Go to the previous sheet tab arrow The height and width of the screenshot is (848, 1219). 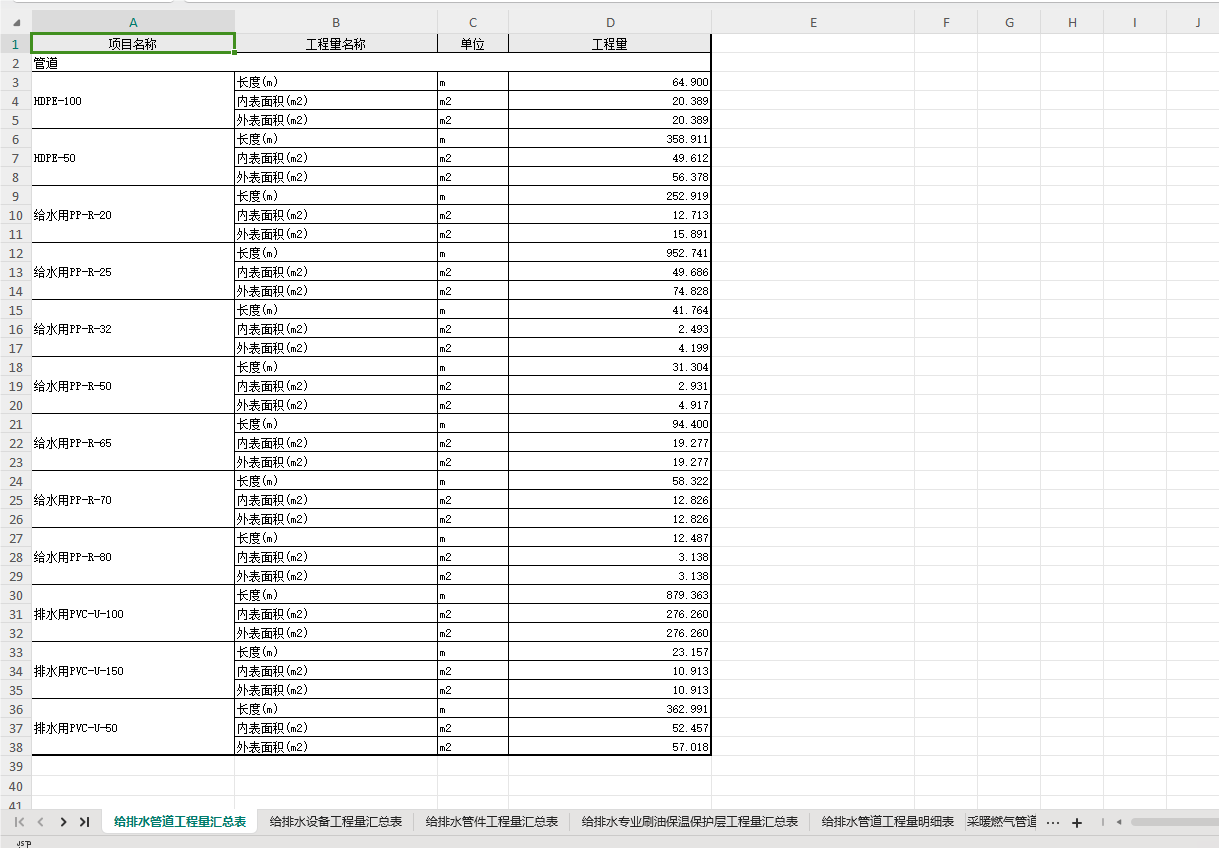point(40,822)
